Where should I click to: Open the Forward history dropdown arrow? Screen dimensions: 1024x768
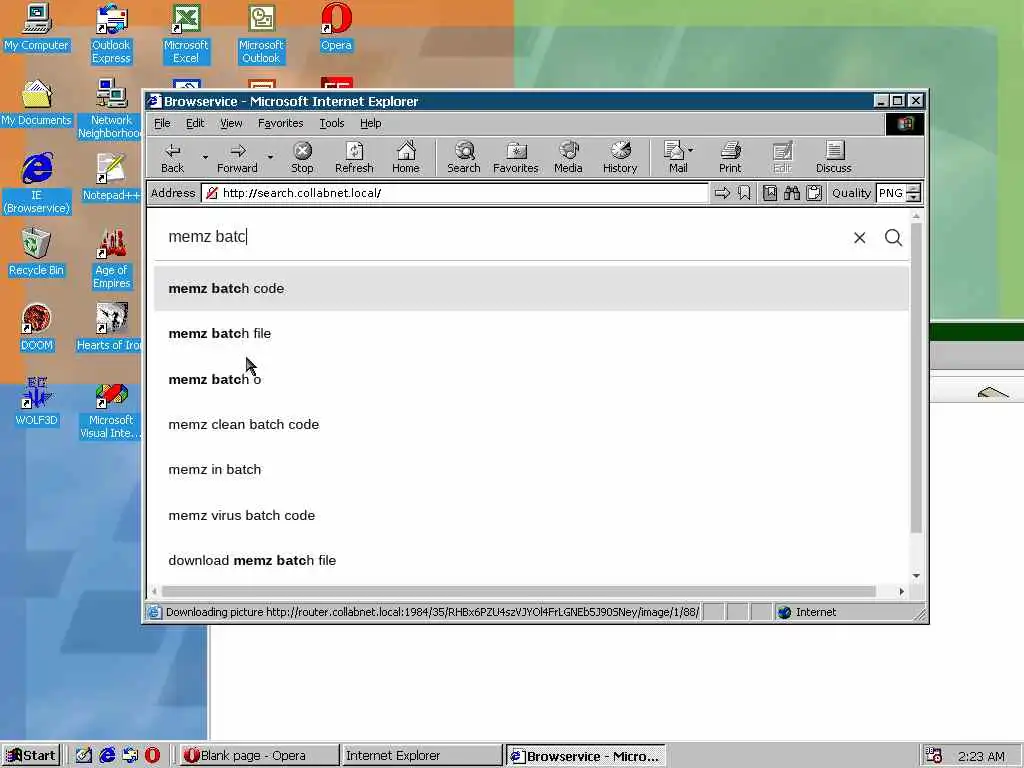(x=270, y=157)
